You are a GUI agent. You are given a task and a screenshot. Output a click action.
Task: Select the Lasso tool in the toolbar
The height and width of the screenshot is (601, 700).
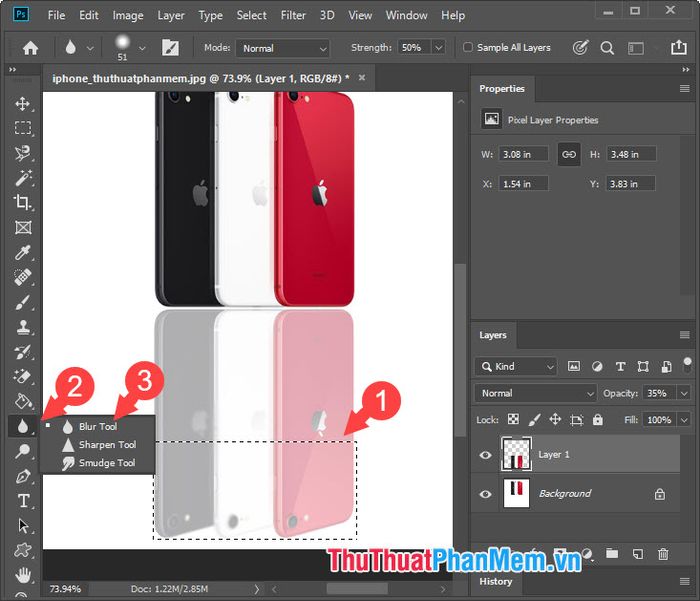tap(23, 153)
